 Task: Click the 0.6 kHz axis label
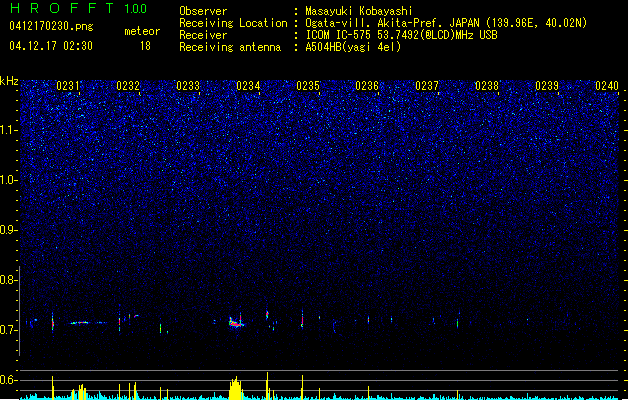(x=9, y=380)
